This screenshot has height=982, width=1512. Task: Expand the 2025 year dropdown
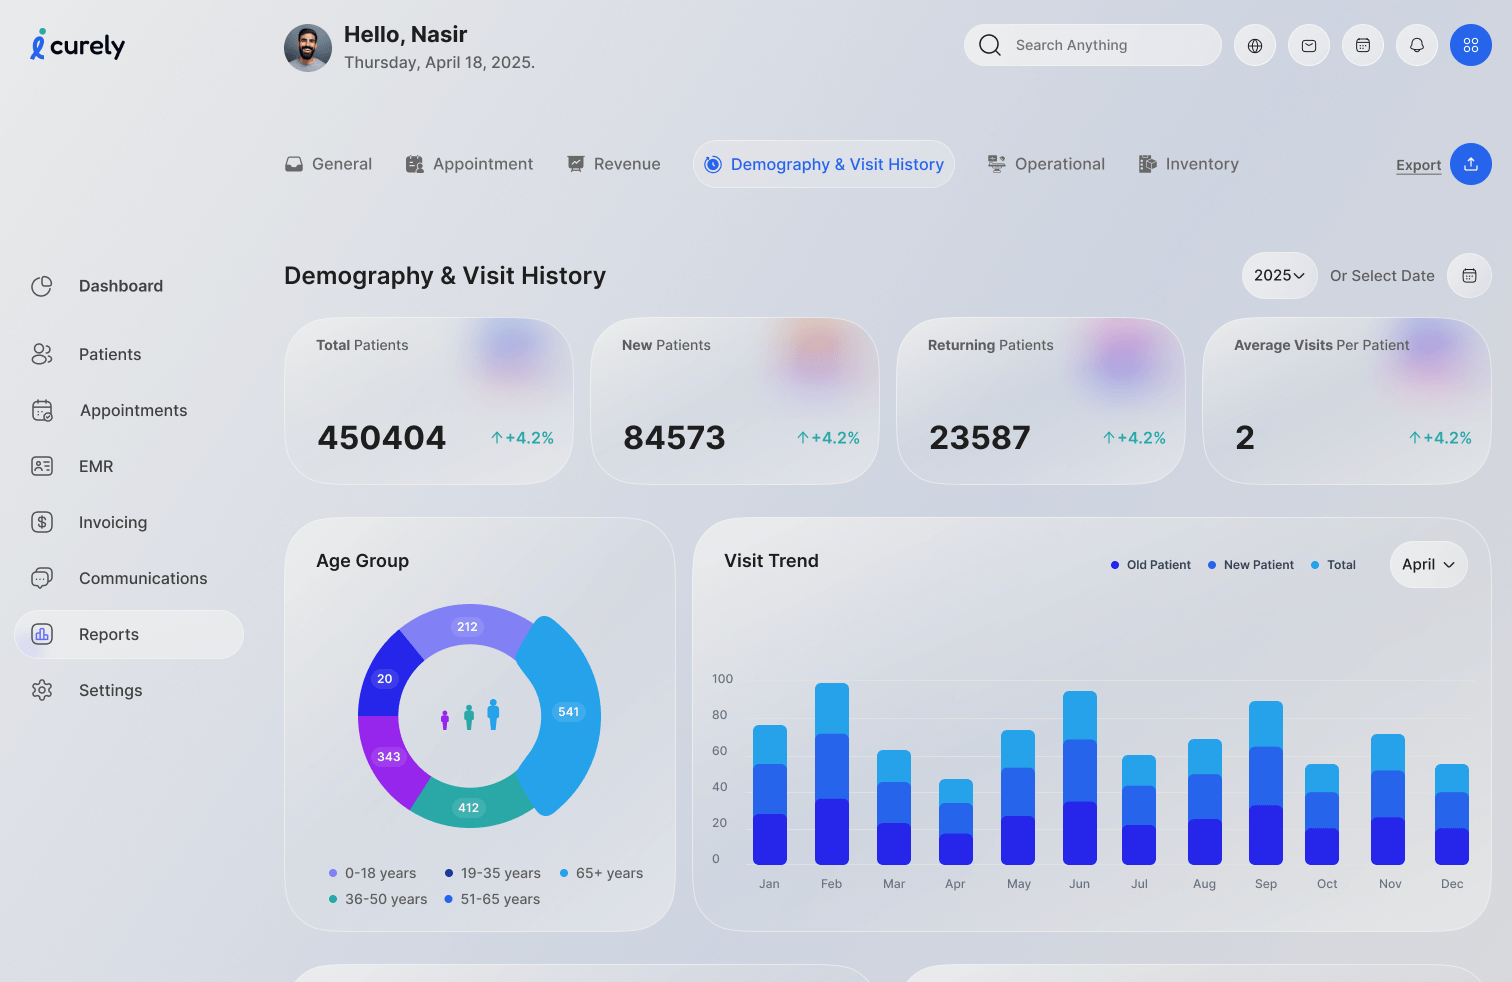pyautogui.click(x=1279, y=275)
